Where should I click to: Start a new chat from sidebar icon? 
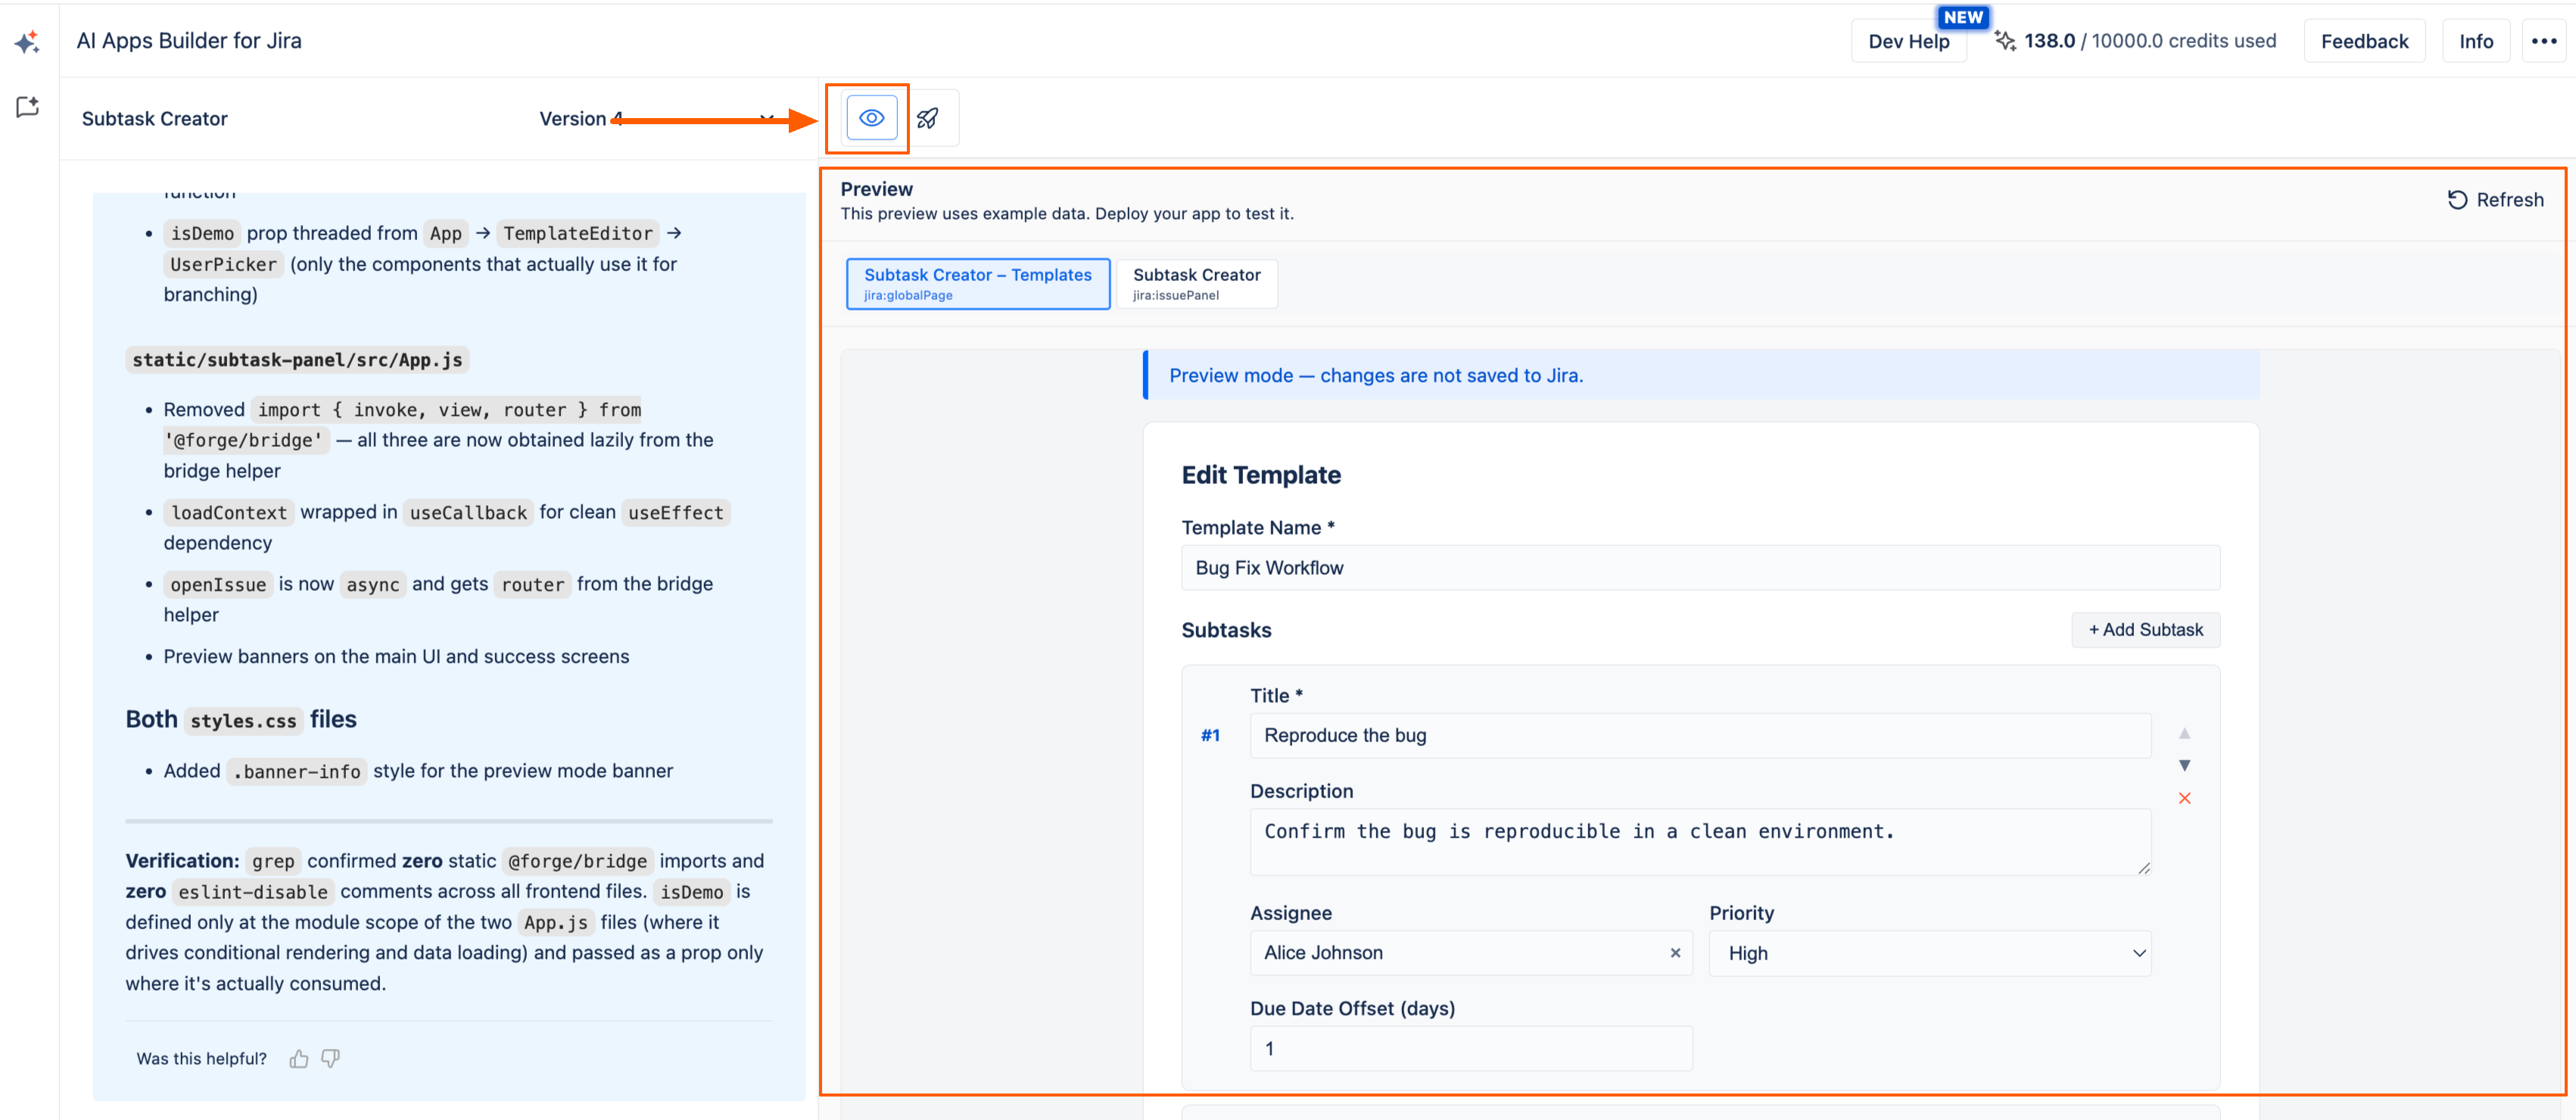[28, 107]
